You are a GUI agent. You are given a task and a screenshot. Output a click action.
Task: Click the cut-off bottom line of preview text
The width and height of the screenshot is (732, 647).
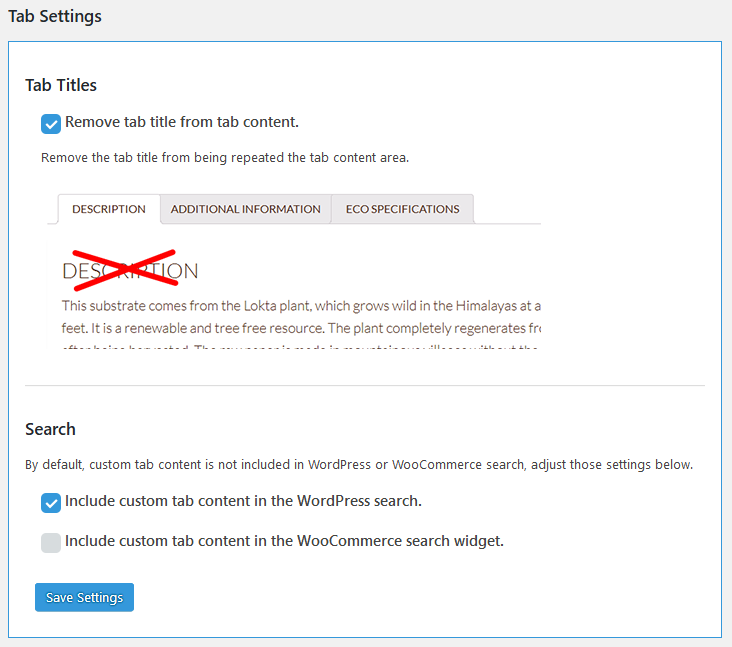coord(300,347)
